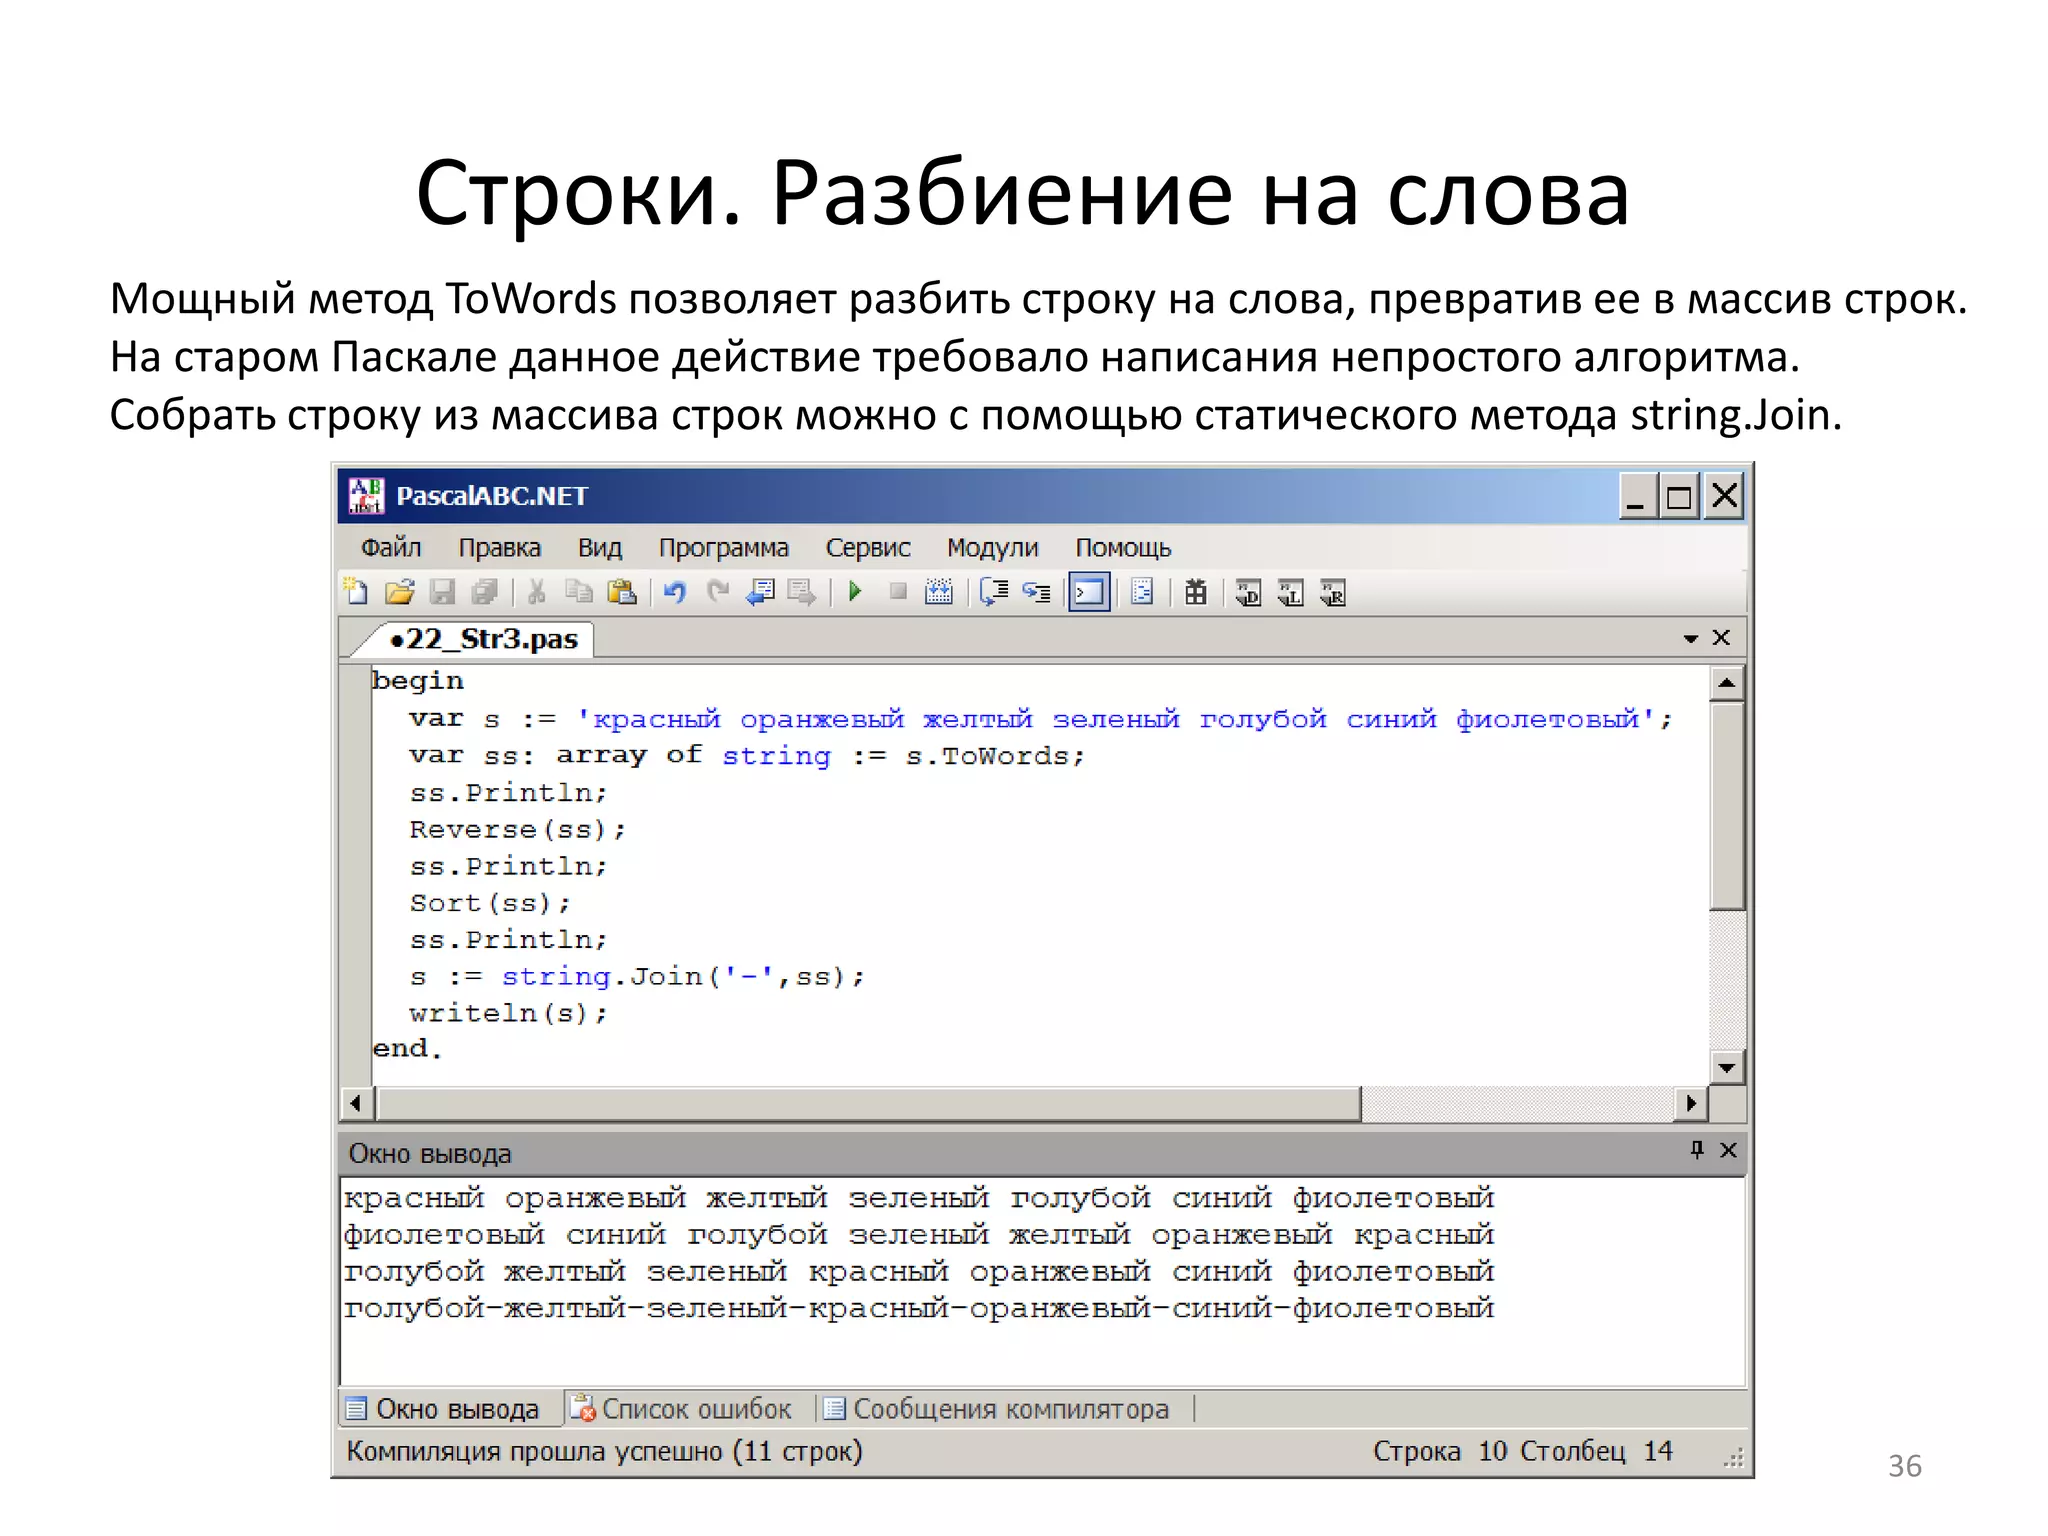Viewport: 2048px width, 1536px height.
Task: Open the Помощь menu
Action: (1123, 547)
